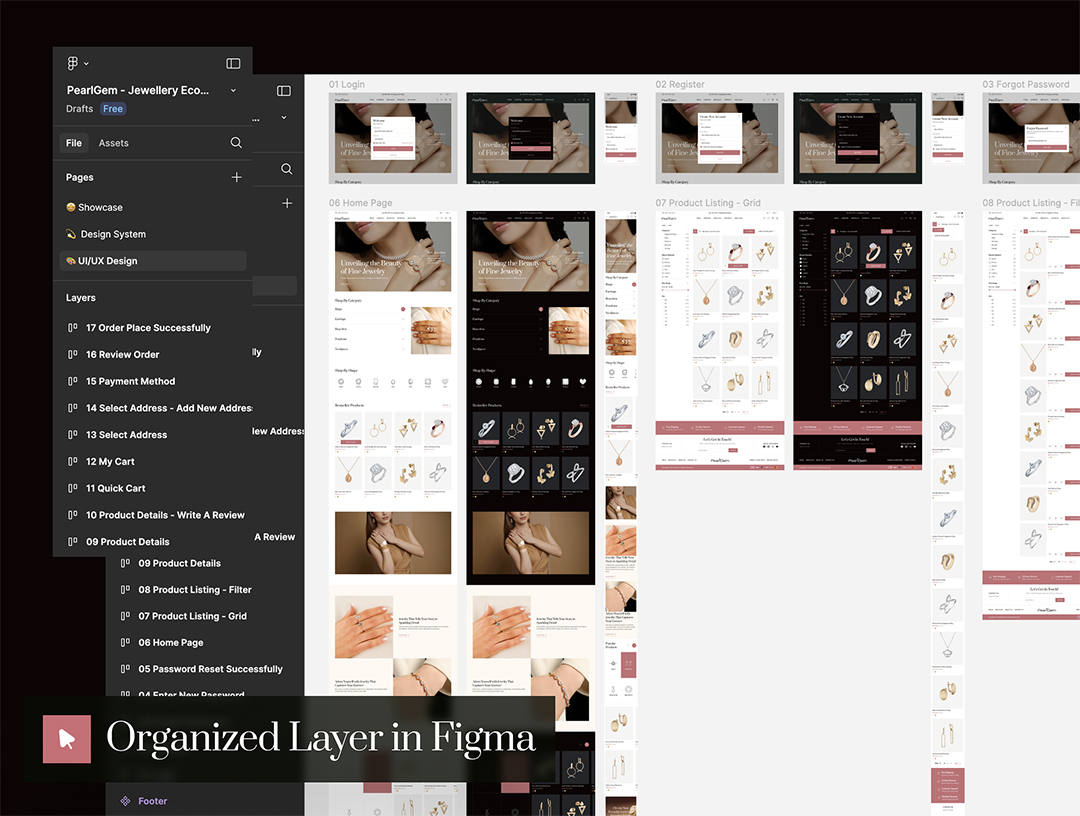Click the Drafts location link
The image size is (1080, 816).
coord(80,109)
